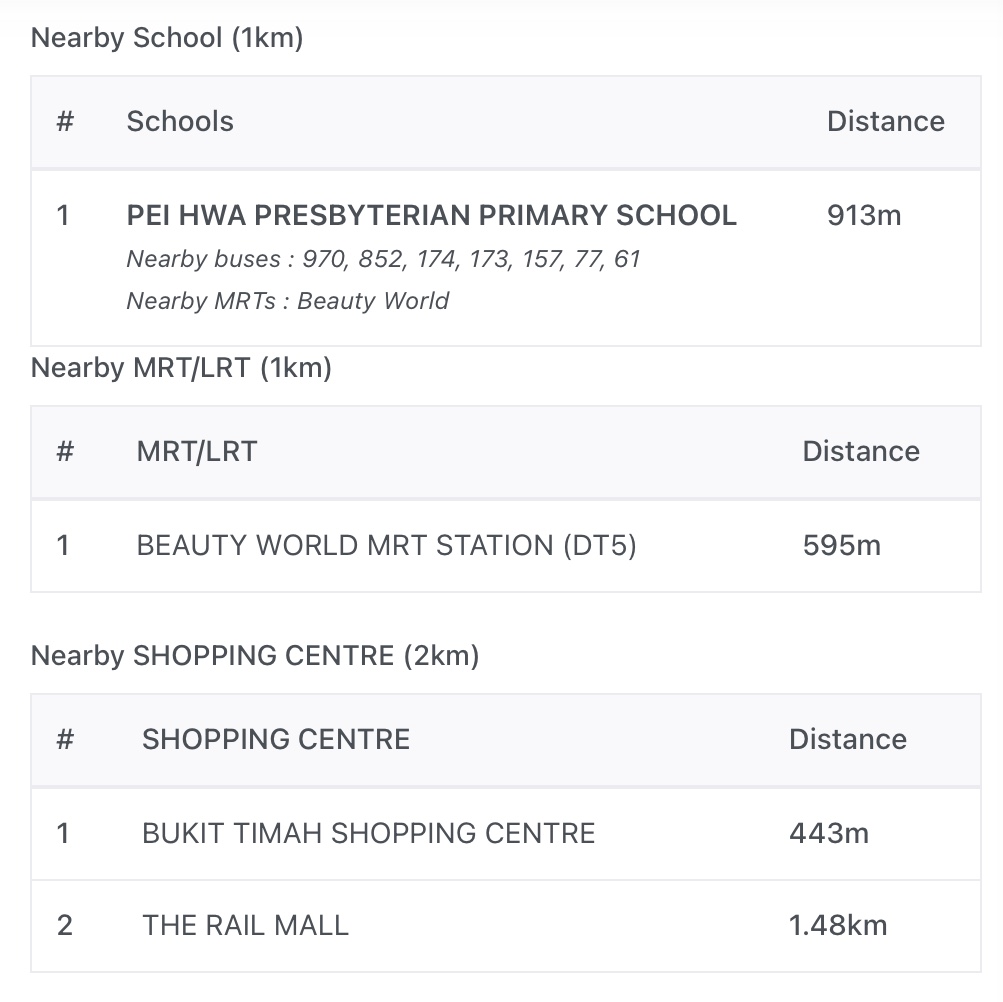Screen dimensions: 1003x1002
Task: Click Distance header in Shopping Centre table
Action: pyautogui.click(x=847, y=739)
